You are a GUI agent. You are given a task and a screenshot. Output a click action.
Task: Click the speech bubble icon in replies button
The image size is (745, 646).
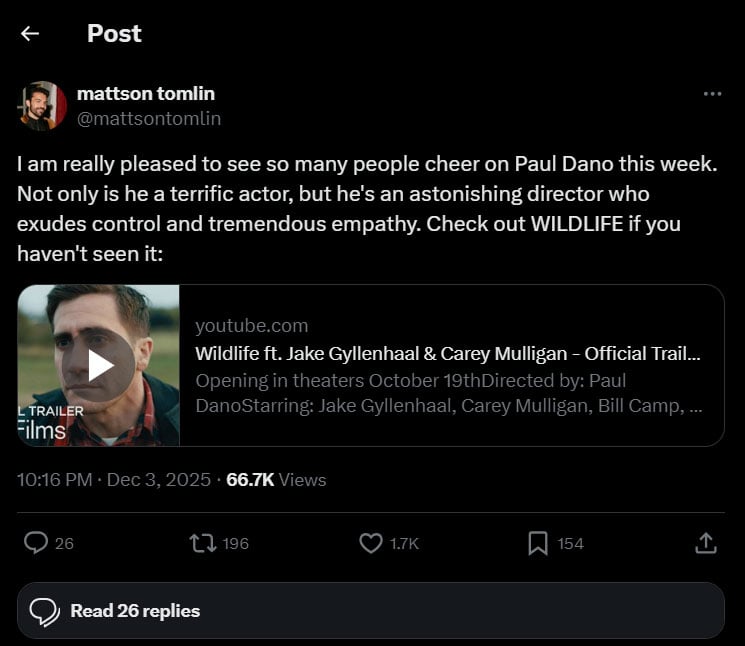pos(45,611)
